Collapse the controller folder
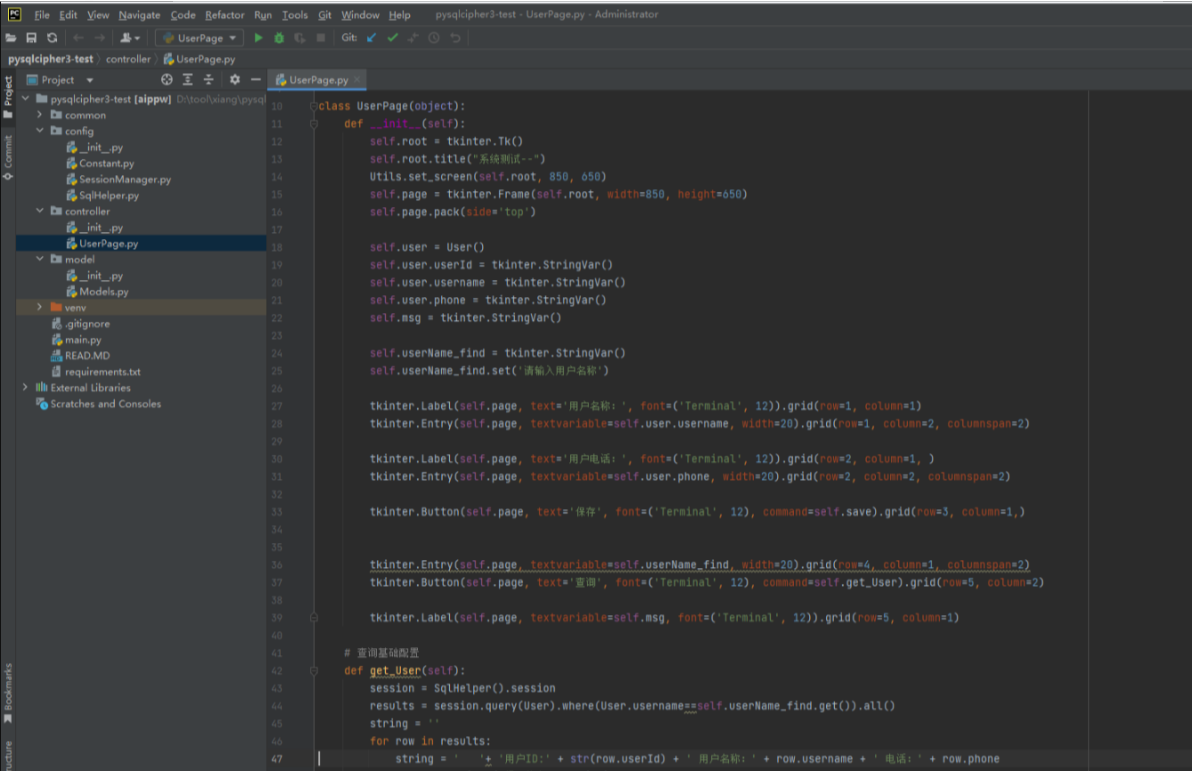This screenshot has height=771, width=1192. [40, 211]
